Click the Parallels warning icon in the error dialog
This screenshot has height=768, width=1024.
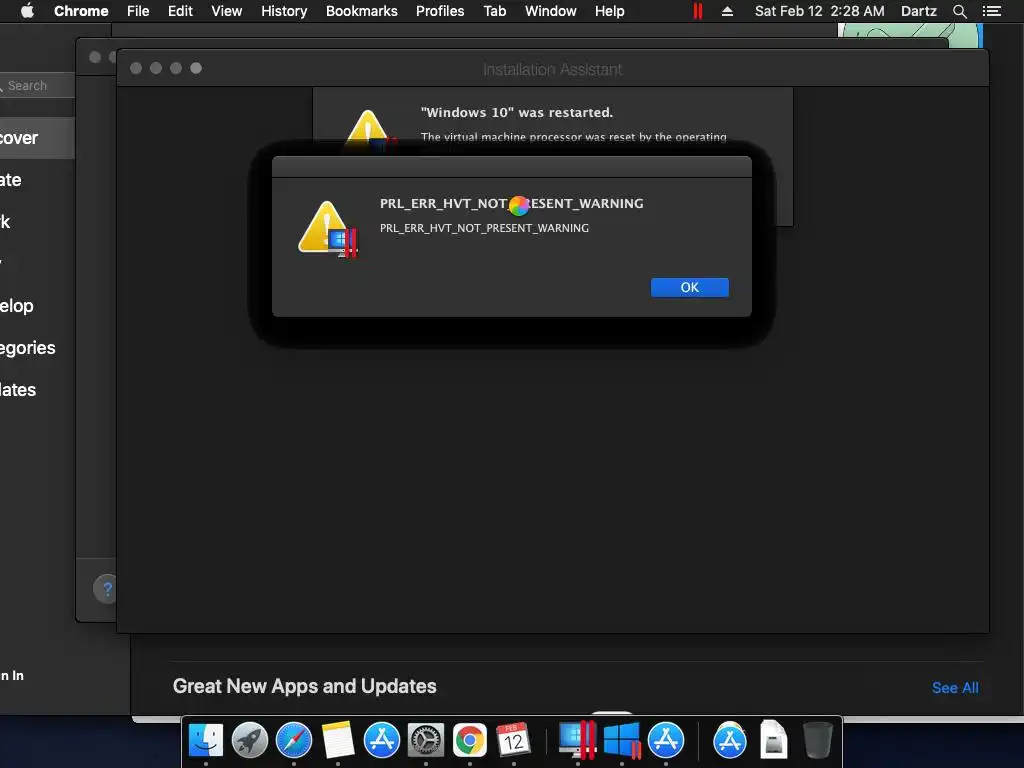click(328, 229)
